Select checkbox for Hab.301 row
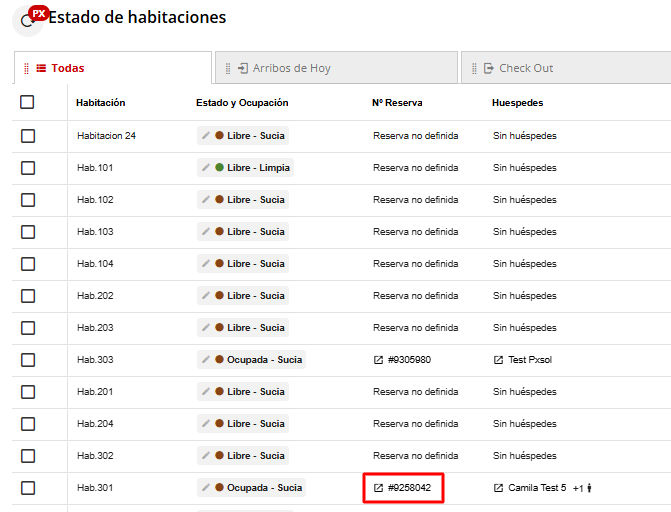The width and height of the screenshot is (671, 512). click(28, 488)
